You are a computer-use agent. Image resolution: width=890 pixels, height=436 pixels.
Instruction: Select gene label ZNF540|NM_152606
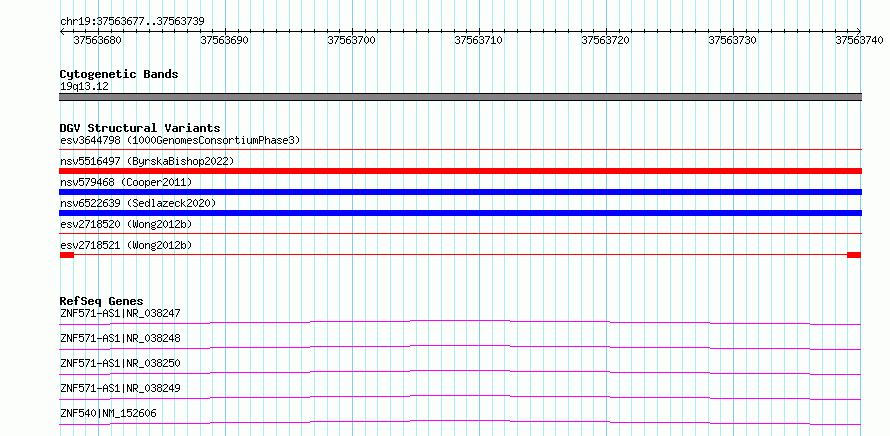108,413
